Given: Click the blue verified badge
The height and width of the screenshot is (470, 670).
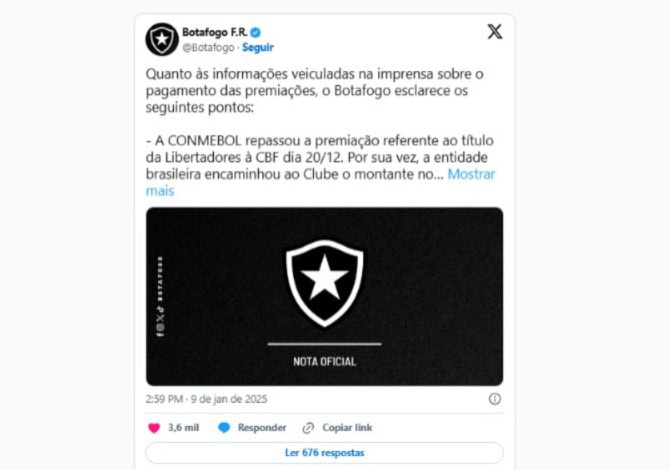Looking at the screenshot, I should click(256, 32).
